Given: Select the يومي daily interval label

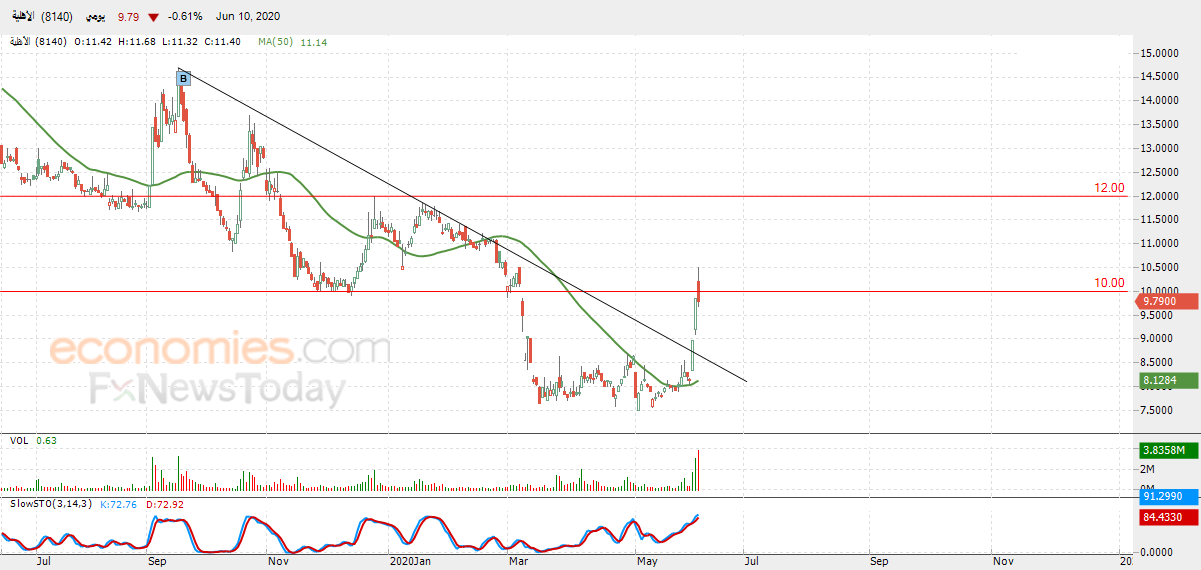Looking at the screenshot, I should click(94, 17).
